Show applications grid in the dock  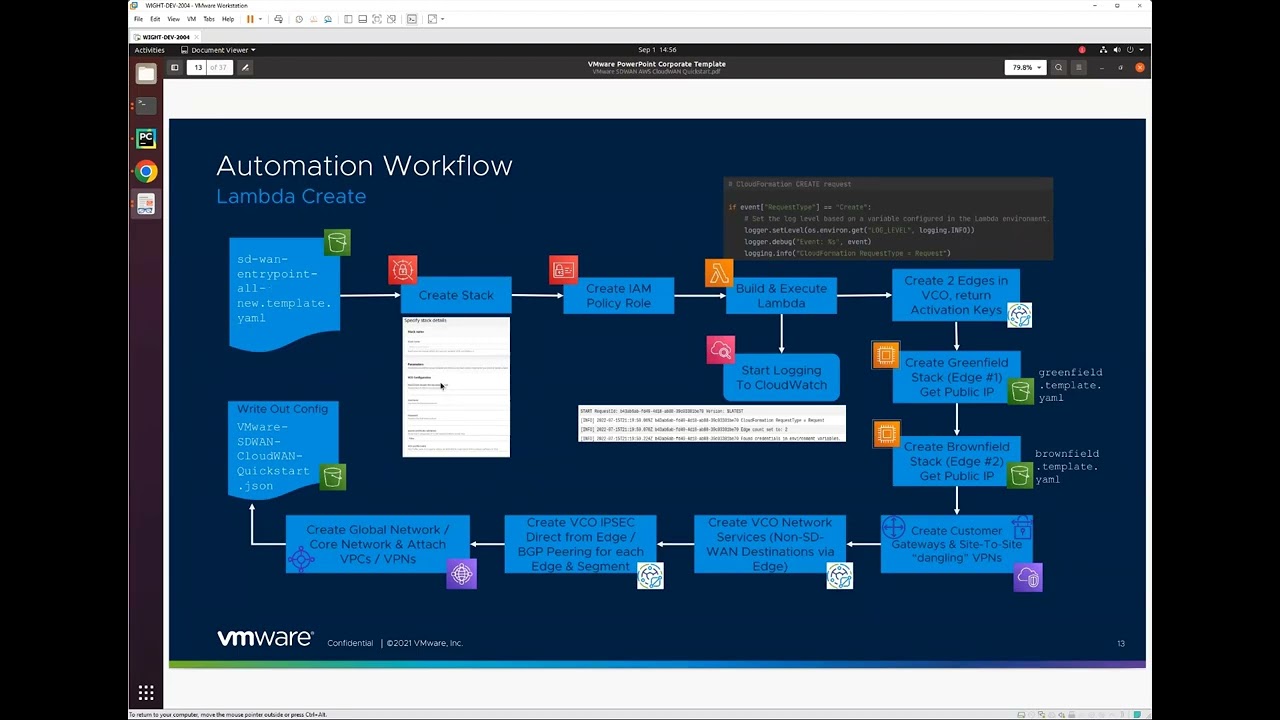(x=146, y=693)
